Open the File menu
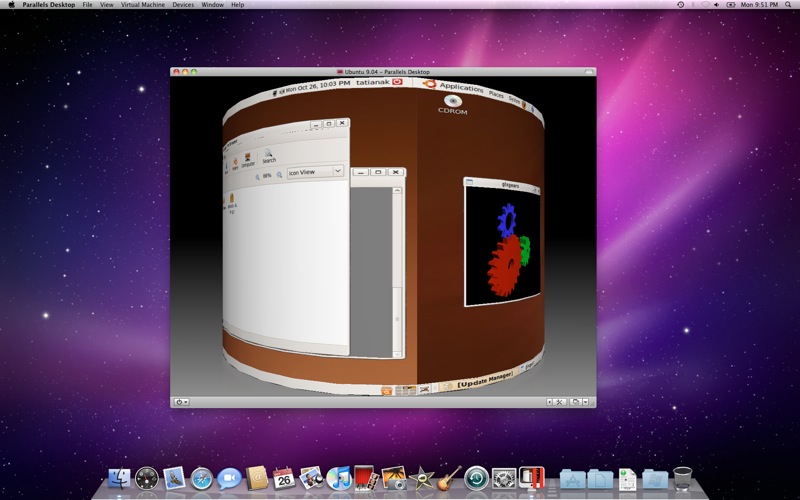800x500 pixels. point(88,5)
